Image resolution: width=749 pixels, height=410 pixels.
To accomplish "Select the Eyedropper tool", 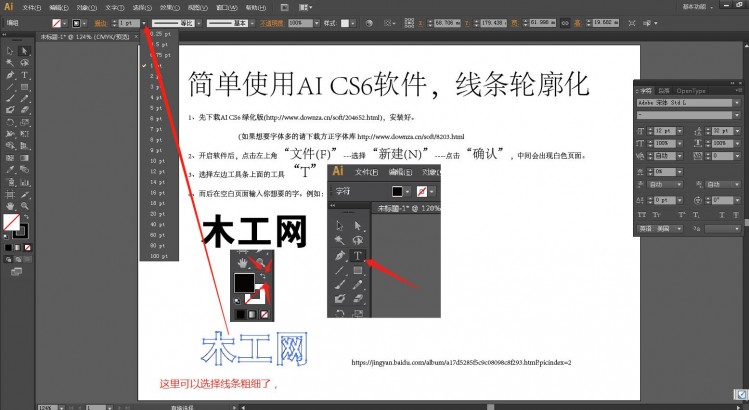I will pos(10,170).
